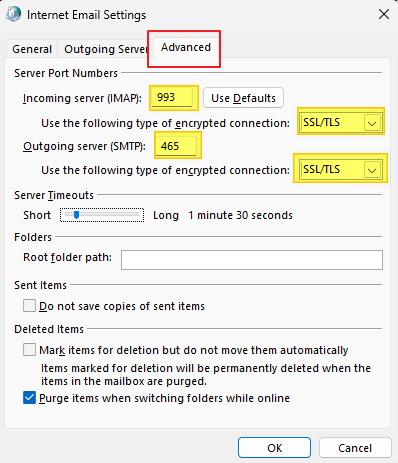Switch to the Outgoing Server tab
The height and width of the screenshot is (463, 398).
pyautogui.click(x=106, y=49)
